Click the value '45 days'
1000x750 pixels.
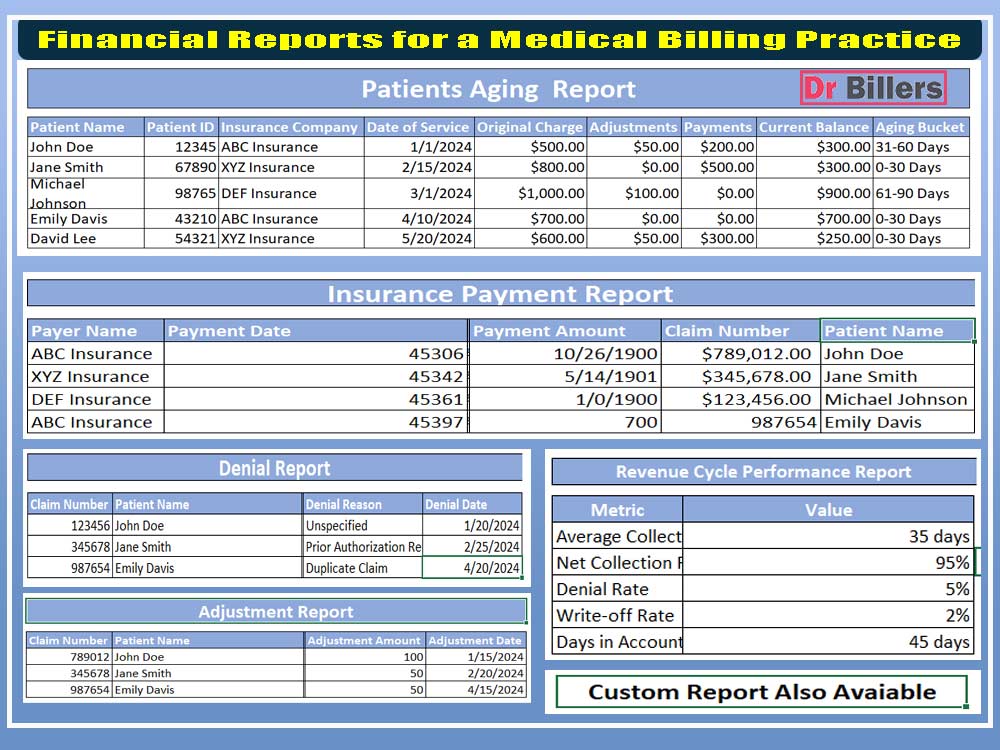[828, 642]
